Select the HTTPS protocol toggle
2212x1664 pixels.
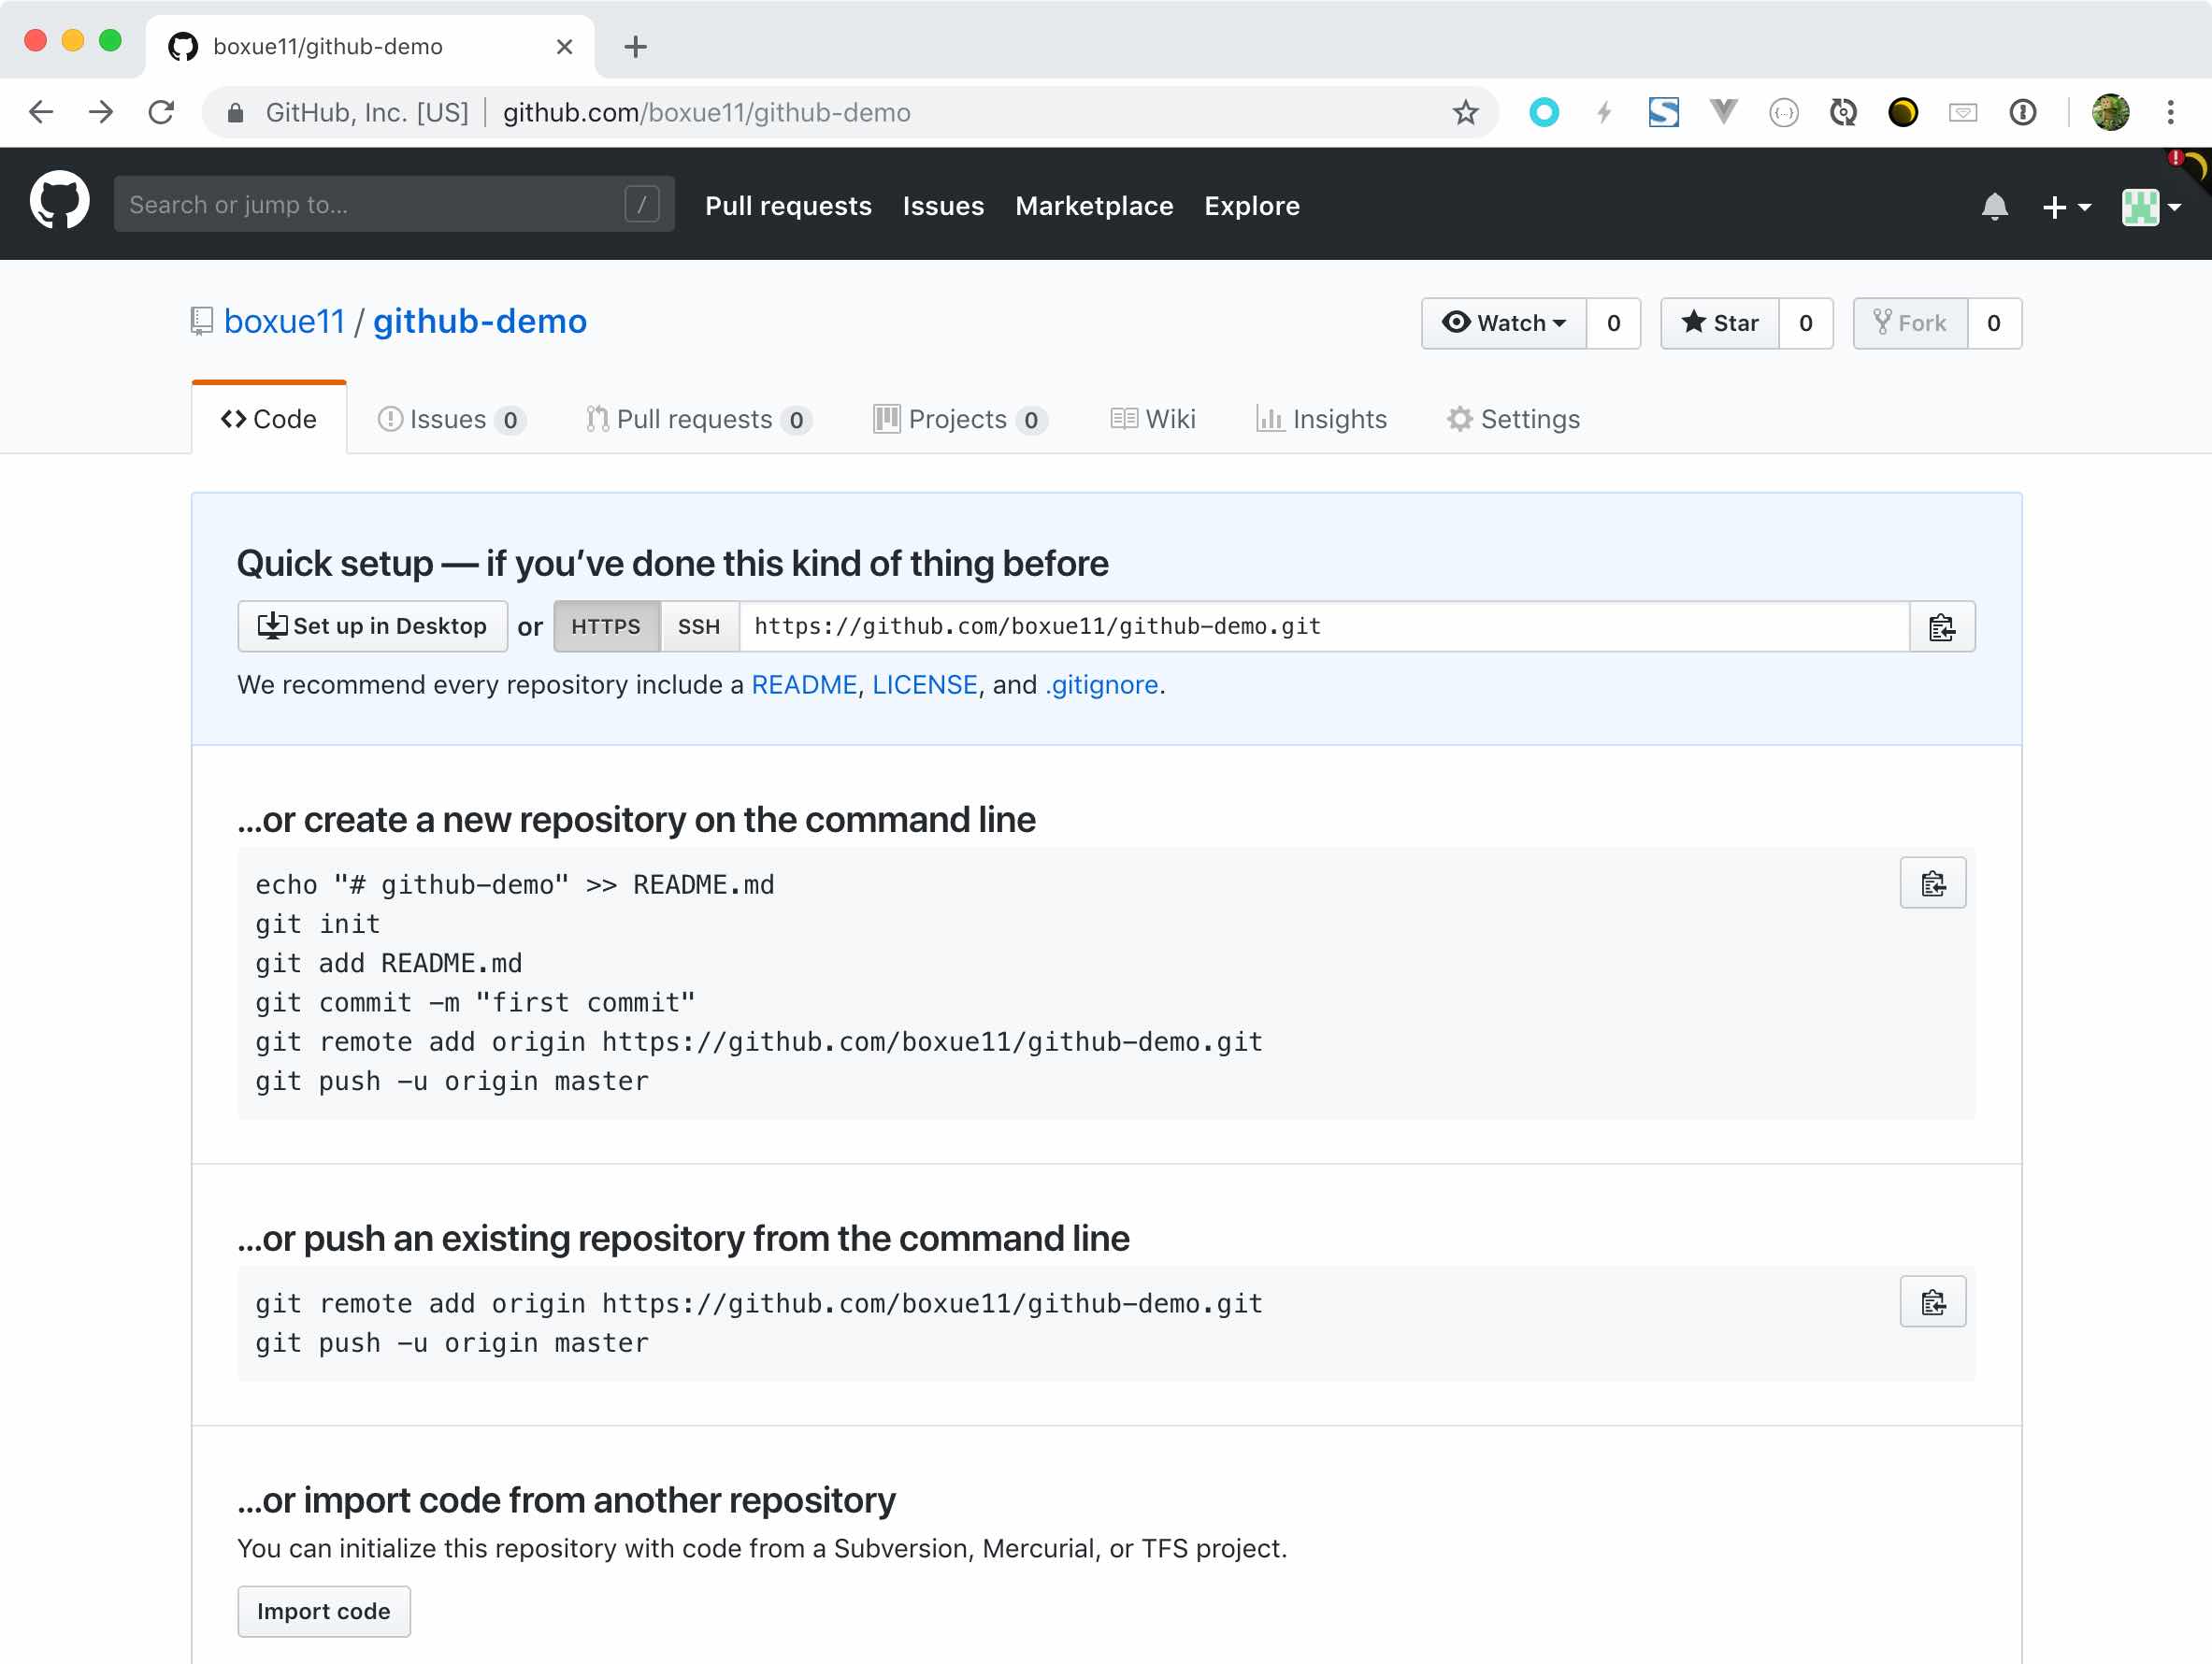point(606,627)
